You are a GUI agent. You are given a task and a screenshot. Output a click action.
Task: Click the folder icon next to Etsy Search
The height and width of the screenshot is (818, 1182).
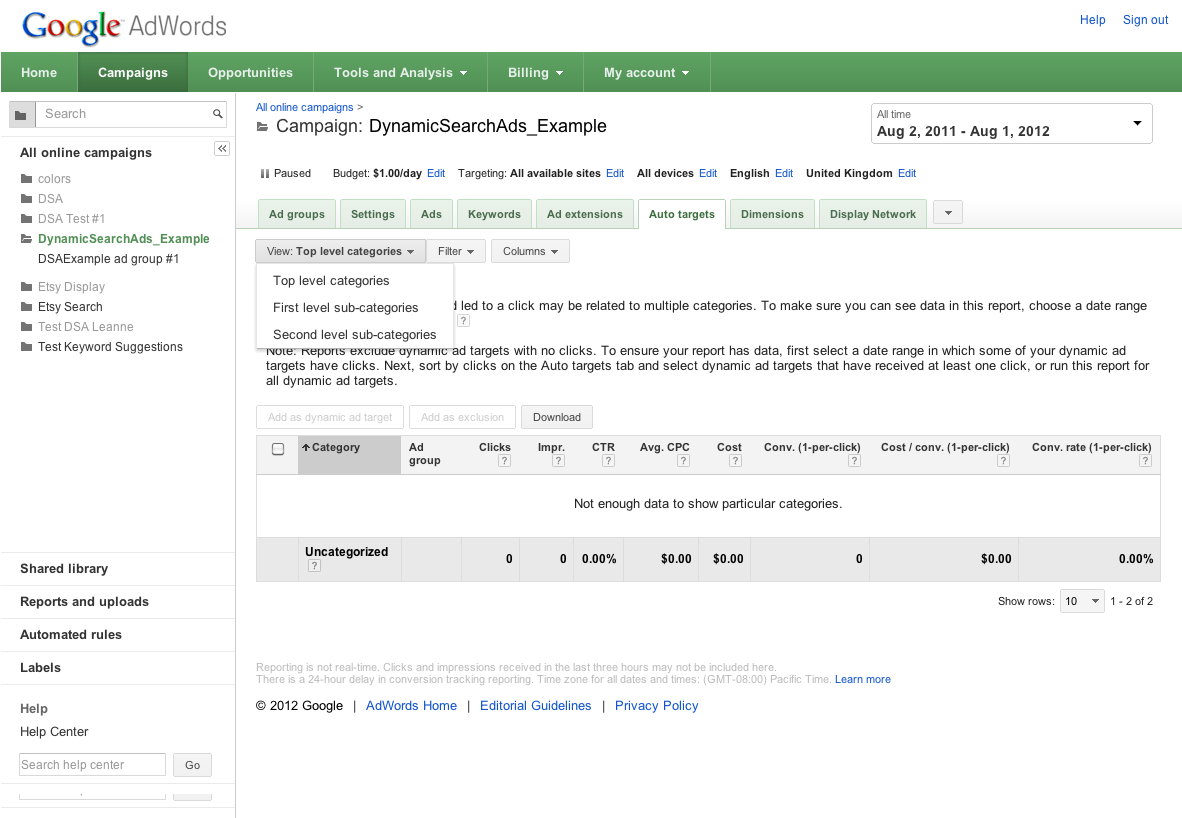pos(26,307)
